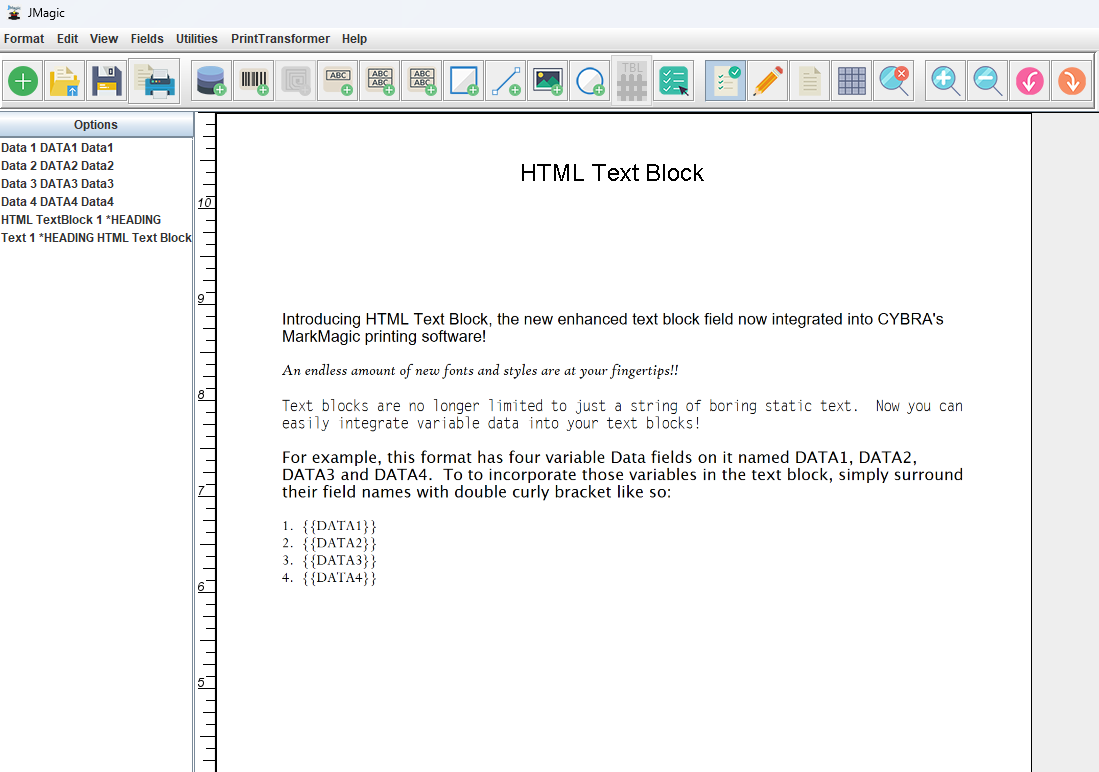Click the greyed-out RFID spiral icon
Viewport: 1099px width, 772px height.
pyautogui.click(x=296, y=81)
